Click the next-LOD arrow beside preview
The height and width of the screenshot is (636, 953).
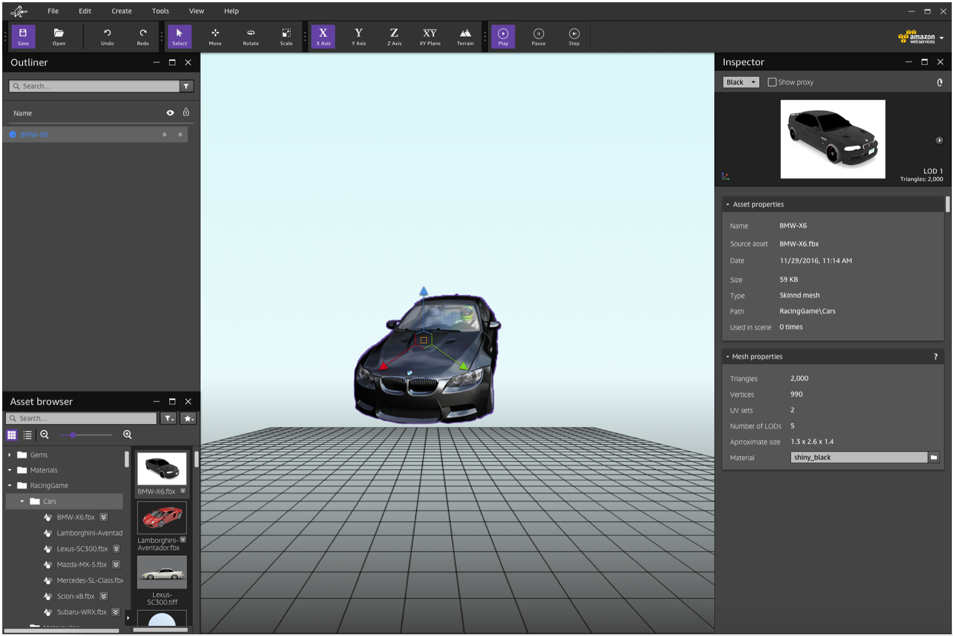click(x=939, y=140)
